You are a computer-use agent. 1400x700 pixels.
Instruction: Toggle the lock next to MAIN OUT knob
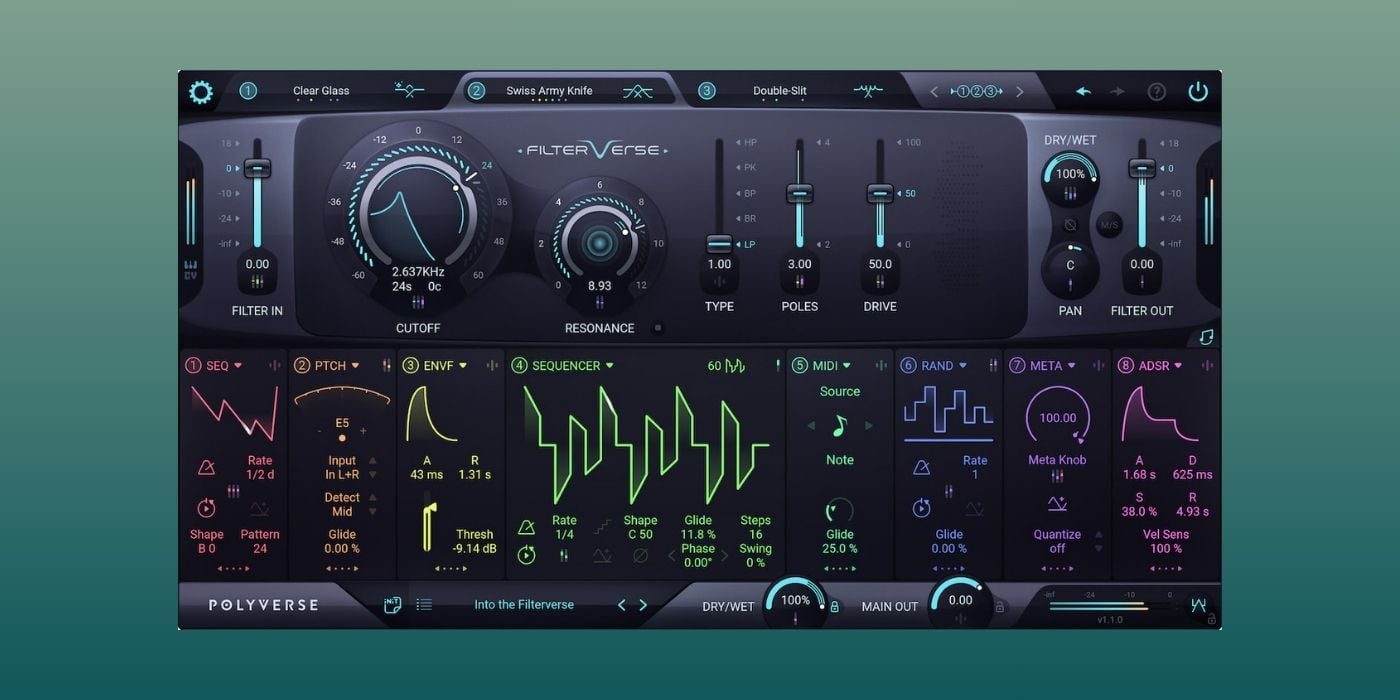tap(999, 606)
